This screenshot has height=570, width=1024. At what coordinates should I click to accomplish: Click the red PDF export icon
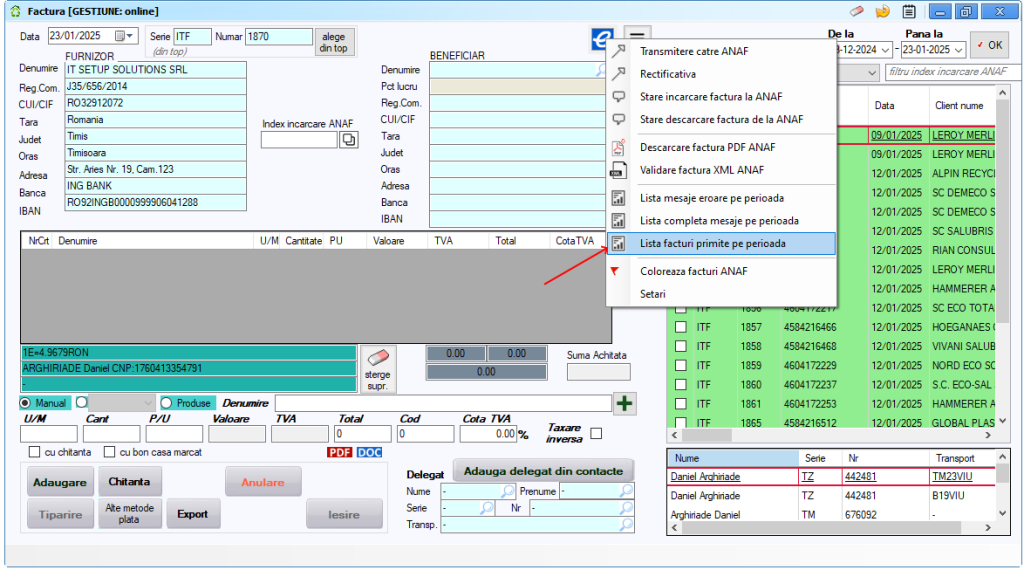click(340, 452)
